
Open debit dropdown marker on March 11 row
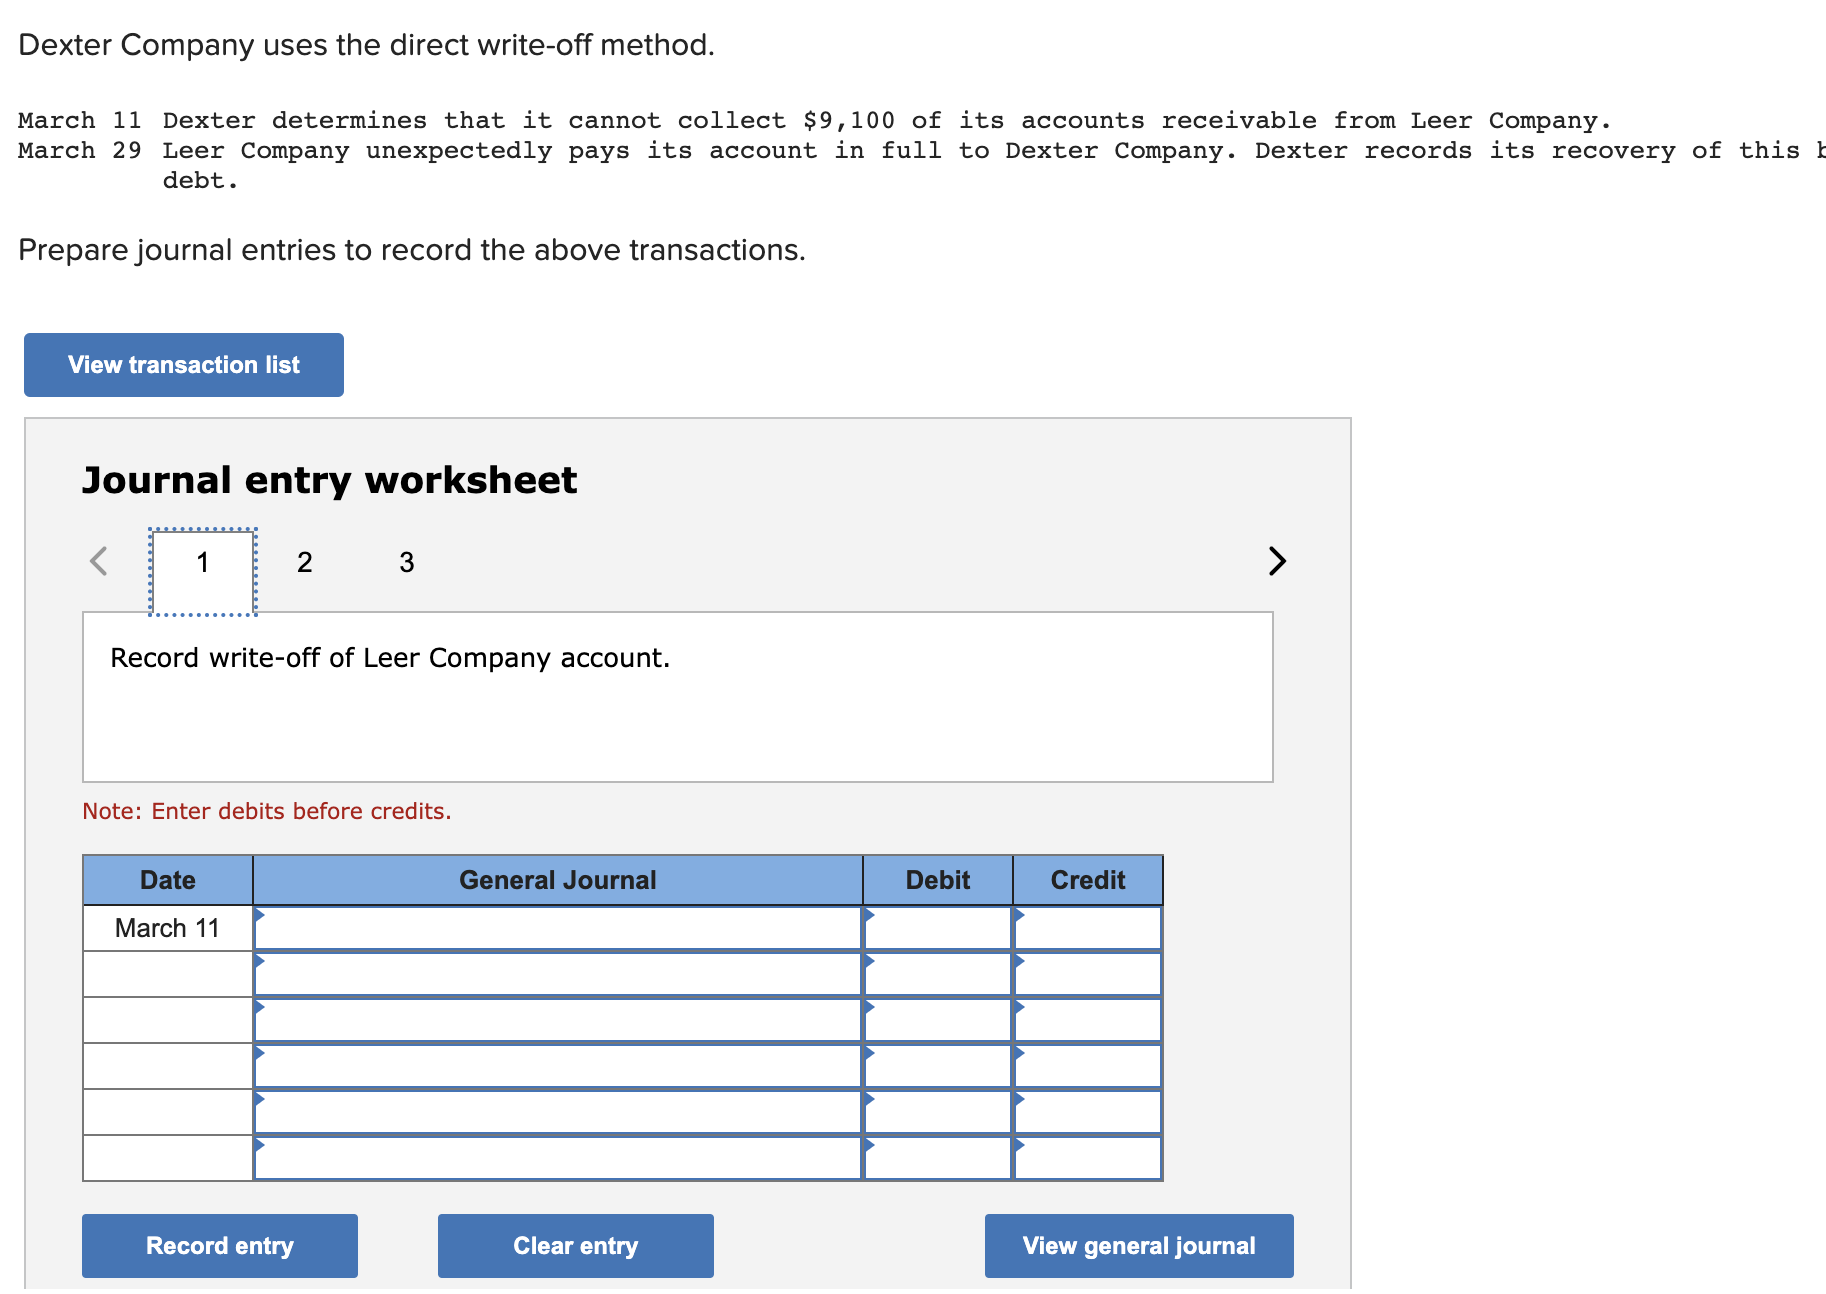point(868,916)
